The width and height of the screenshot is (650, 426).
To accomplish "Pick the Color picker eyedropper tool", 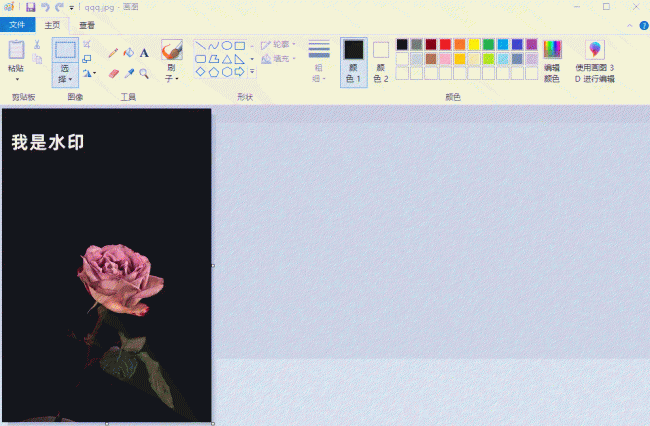I will click(x=129, y=73).
